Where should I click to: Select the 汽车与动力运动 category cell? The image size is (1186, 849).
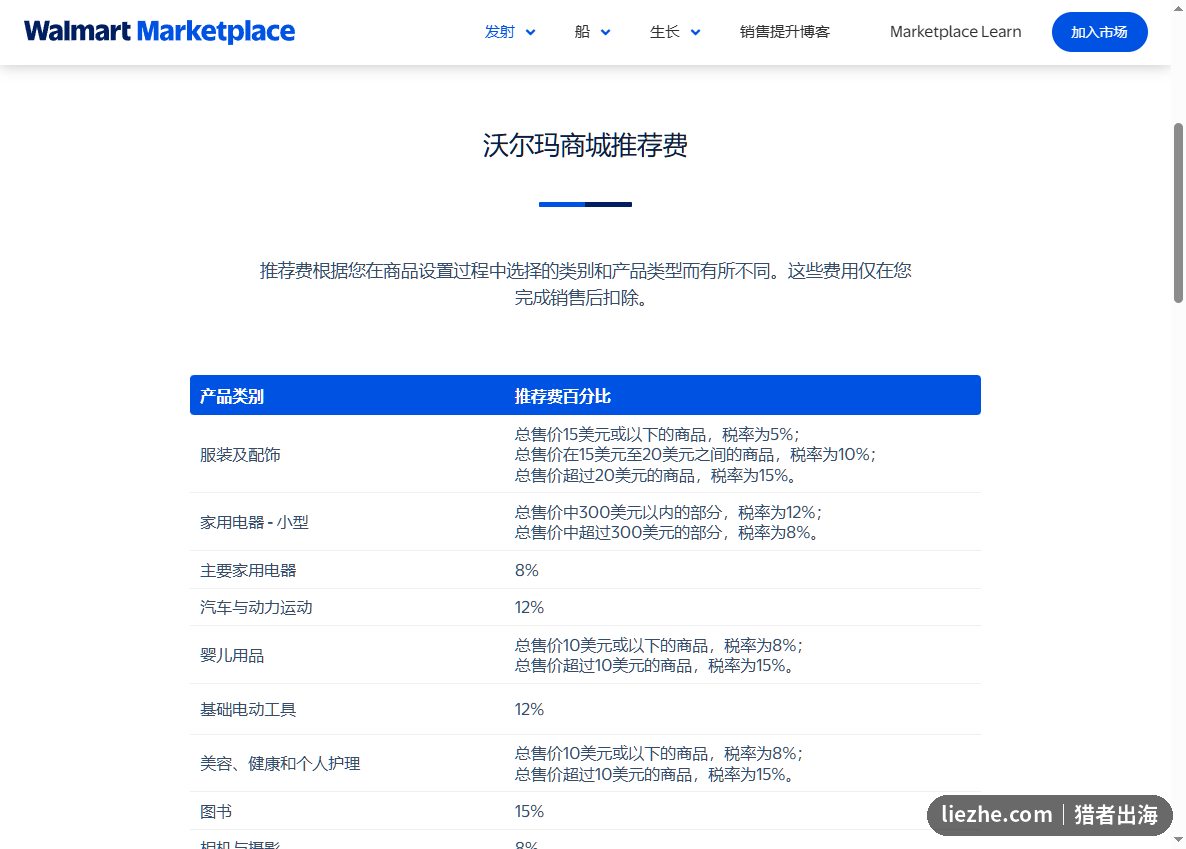point(256,608)
